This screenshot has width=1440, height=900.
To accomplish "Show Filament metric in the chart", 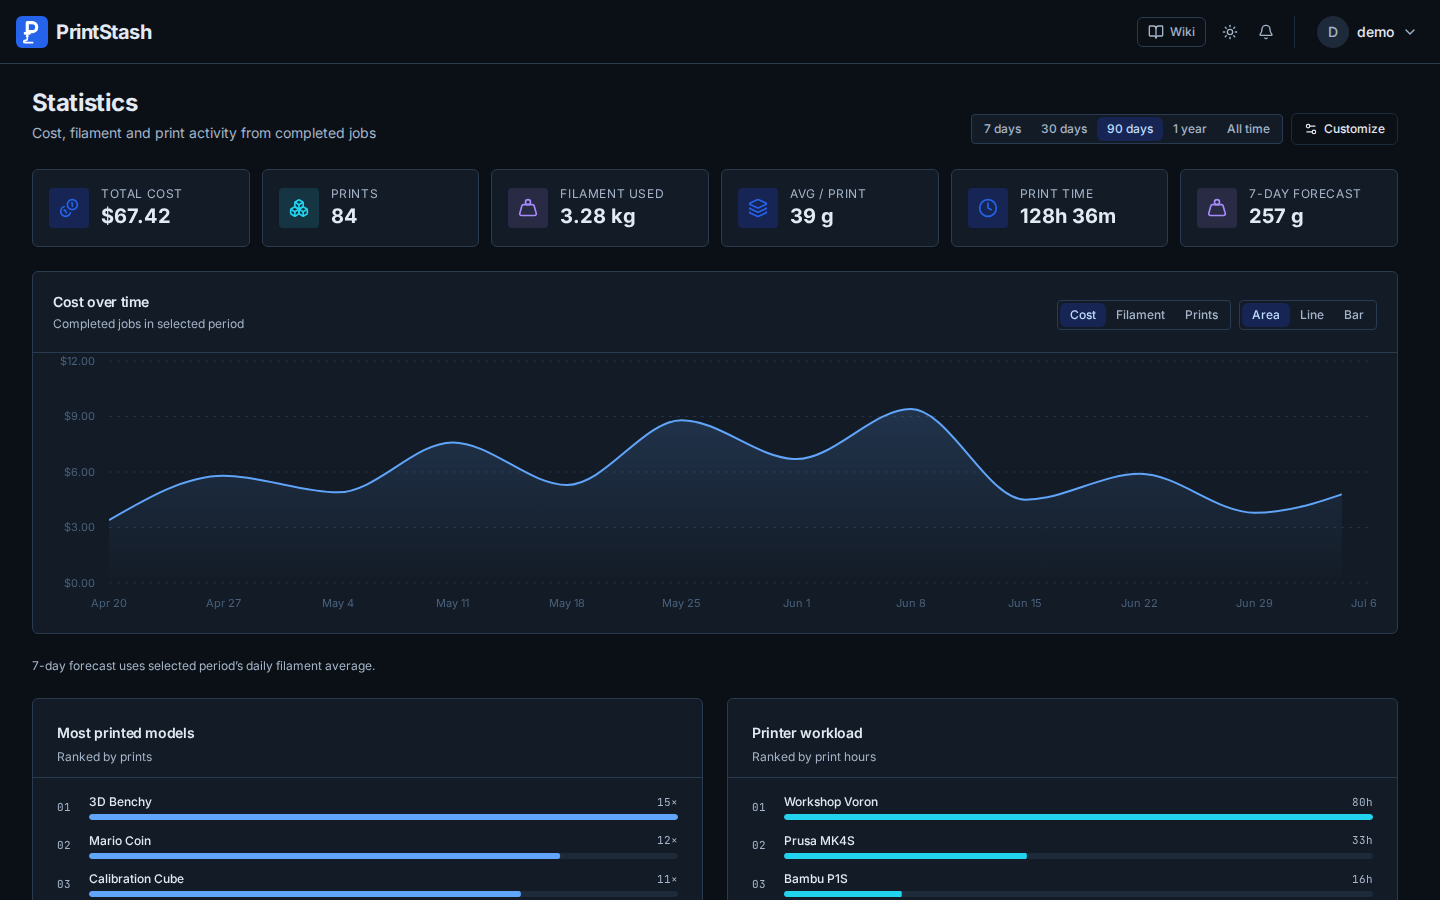I will pyautogui.click(x=1140, y=315).
